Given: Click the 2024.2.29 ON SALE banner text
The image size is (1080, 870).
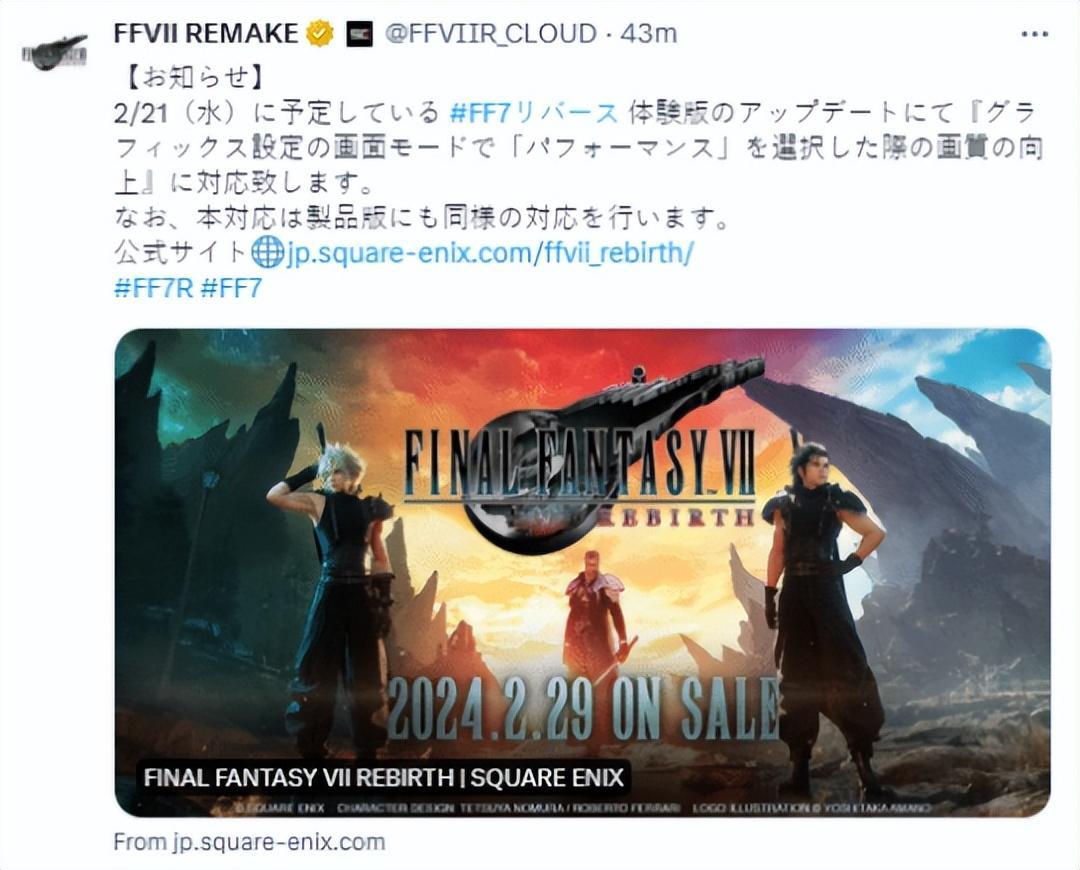Looking at the screenshot, I should 584,710.
